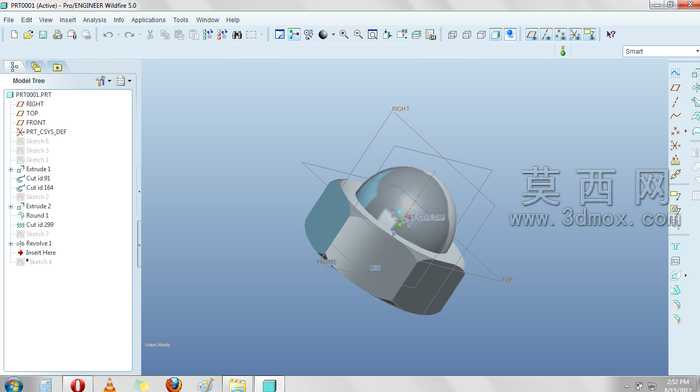Viewport: 700px width, 392px height.
Task: Open the Analysis menu
Action: coord(95,20)
